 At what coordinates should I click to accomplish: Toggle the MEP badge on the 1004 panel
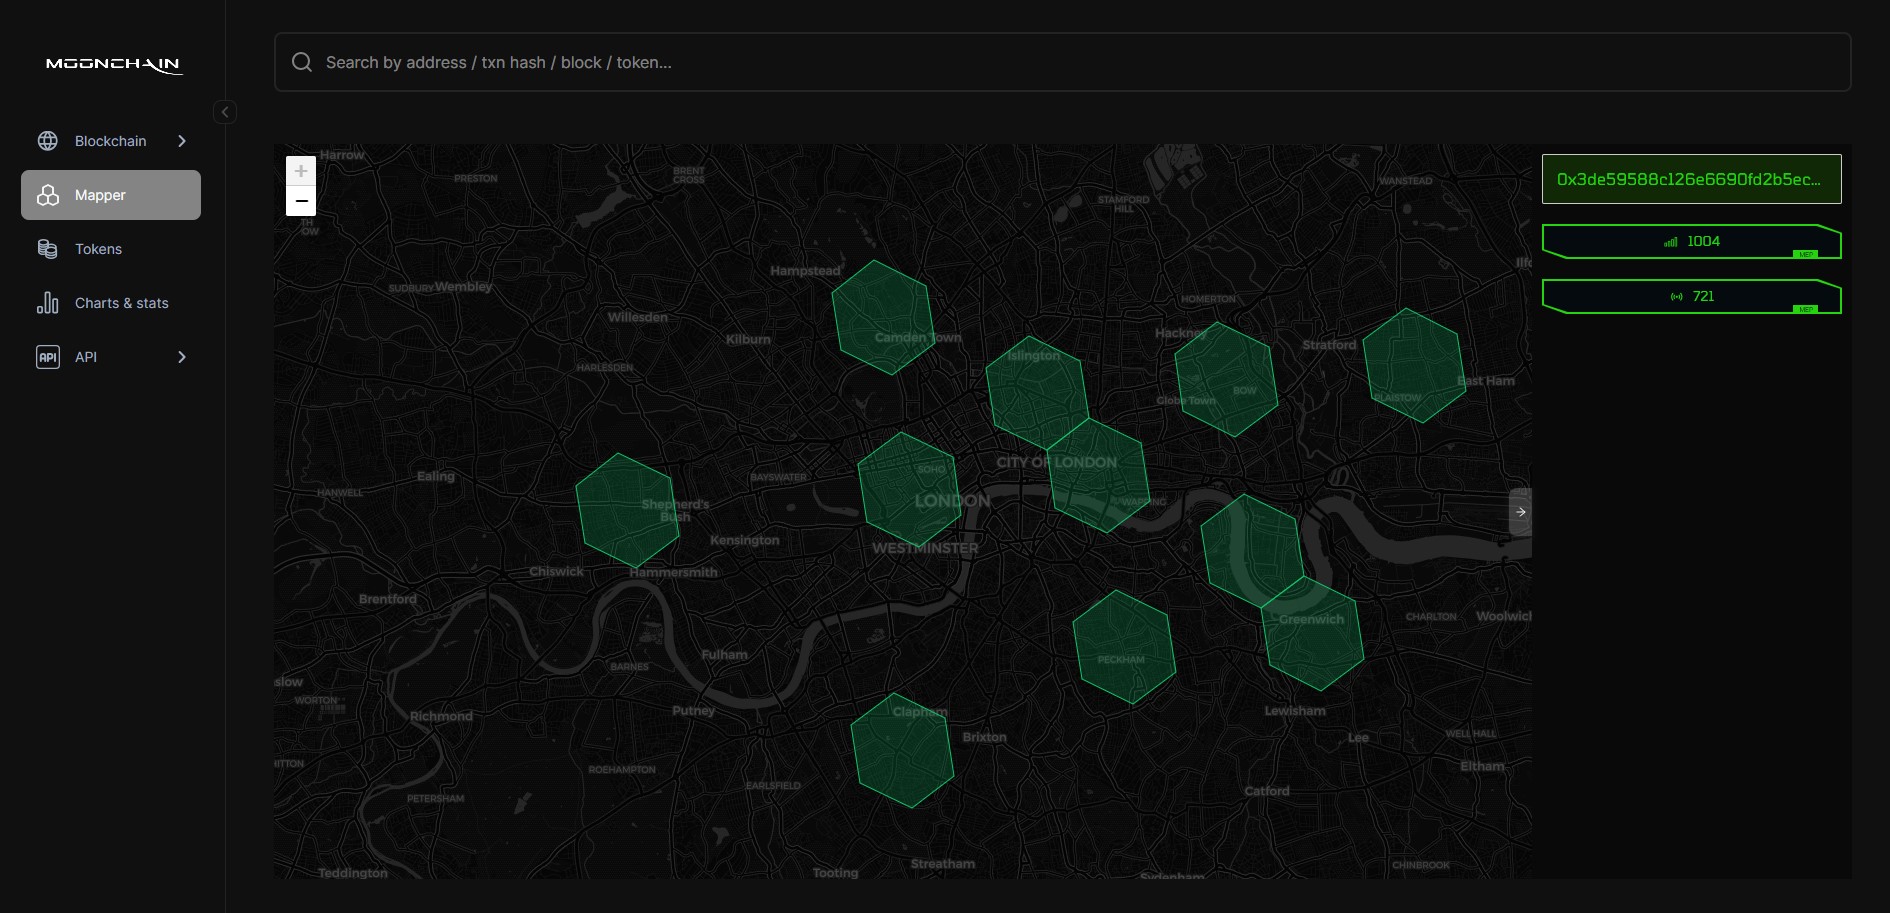[1804, 254]
